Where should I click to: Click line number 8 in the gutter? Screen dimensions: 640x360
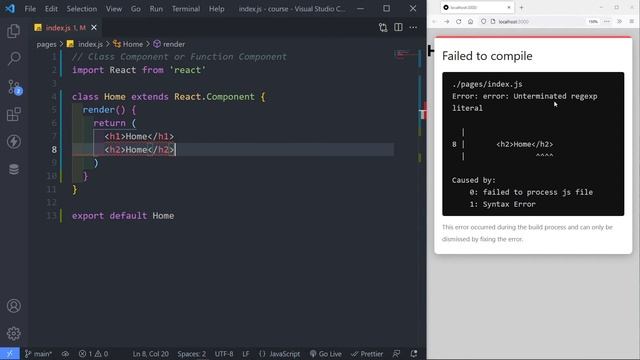pos(54,149)
